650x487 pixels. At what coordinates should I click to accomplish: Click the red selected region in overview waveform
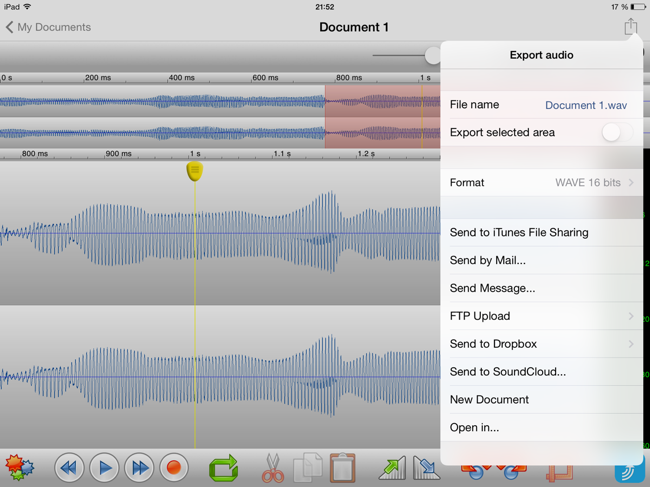382,116
